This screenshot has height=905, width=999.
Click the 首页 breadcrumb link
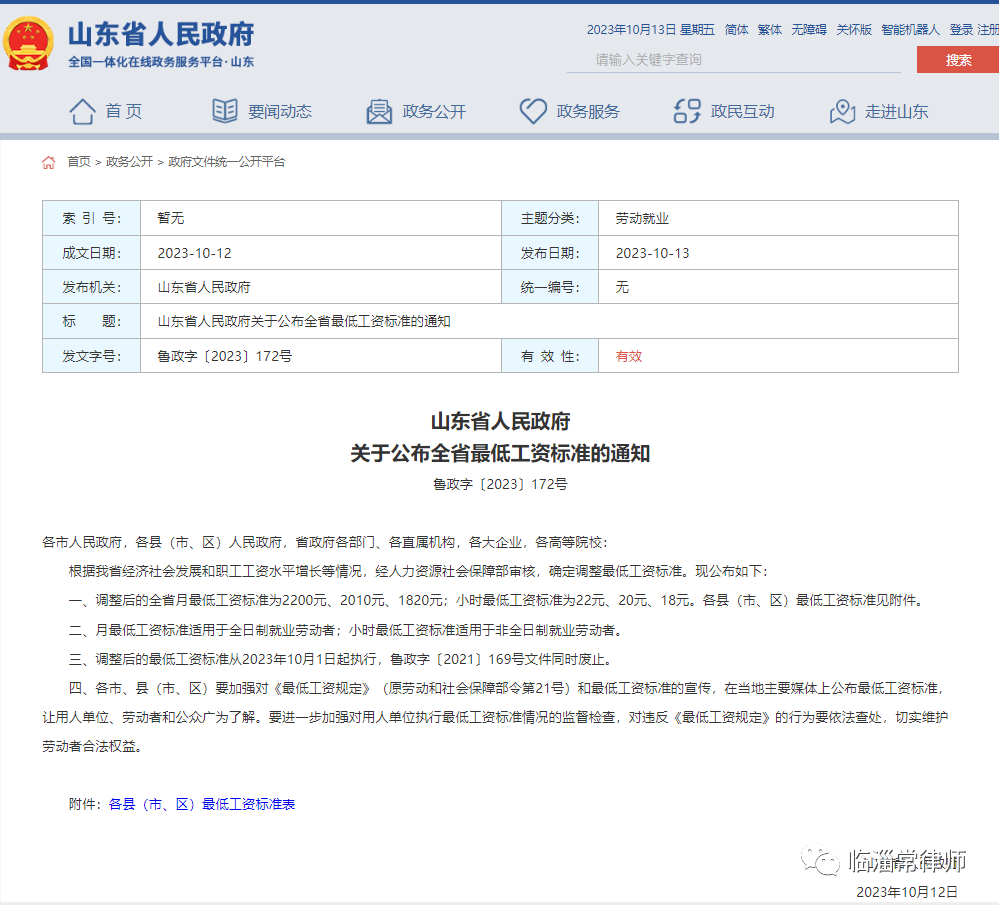coord(79,162)
